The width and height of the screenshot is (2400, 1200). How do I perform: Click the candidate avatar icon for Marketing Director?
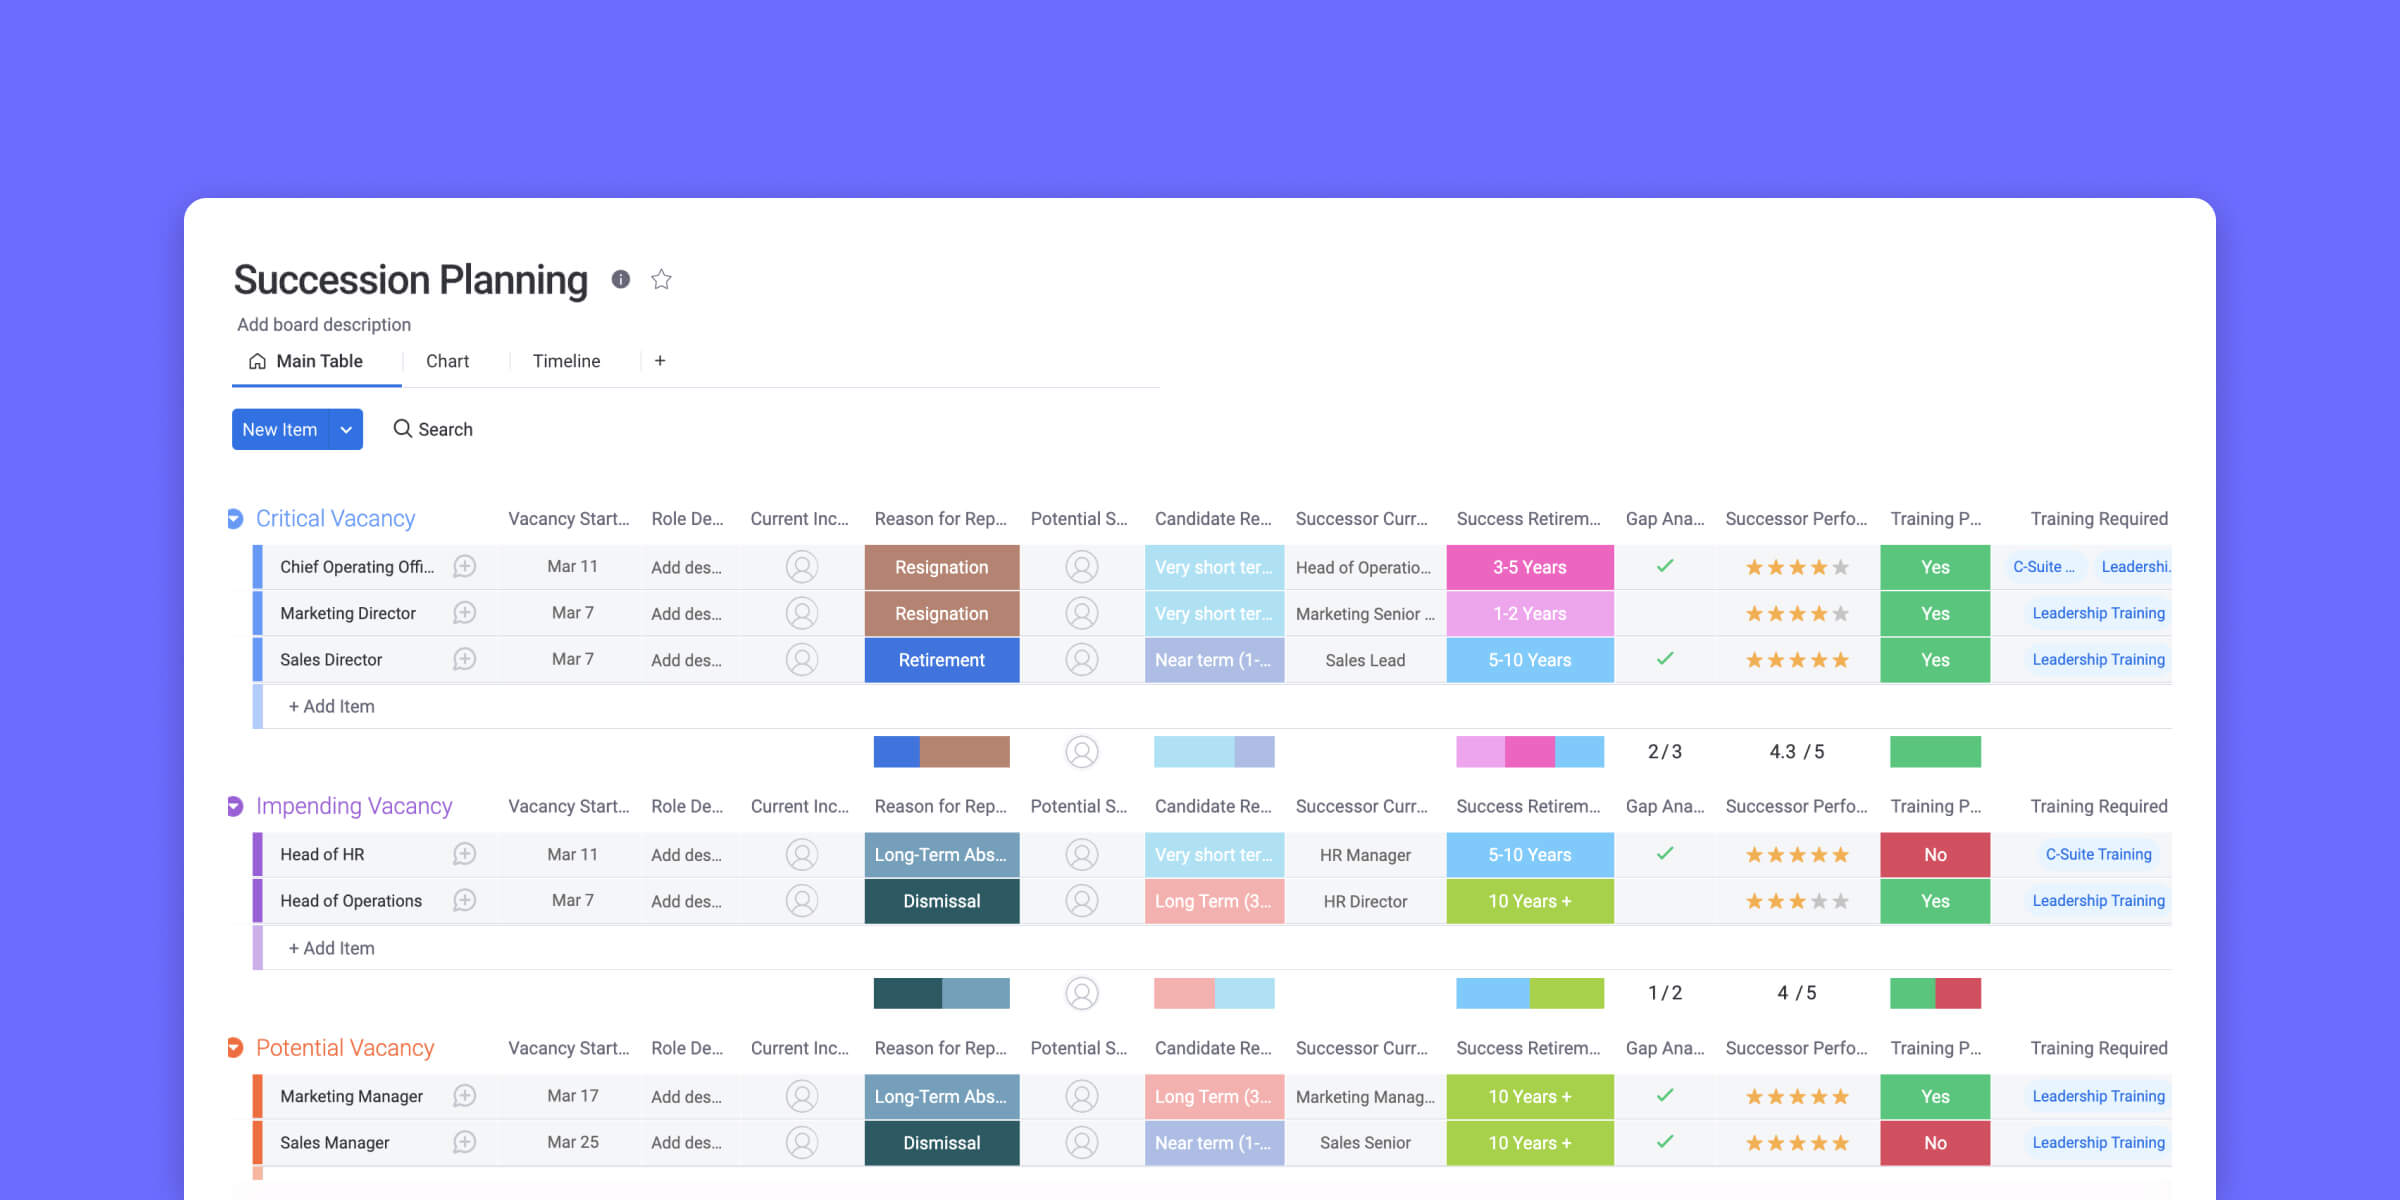pos(1079,612)
